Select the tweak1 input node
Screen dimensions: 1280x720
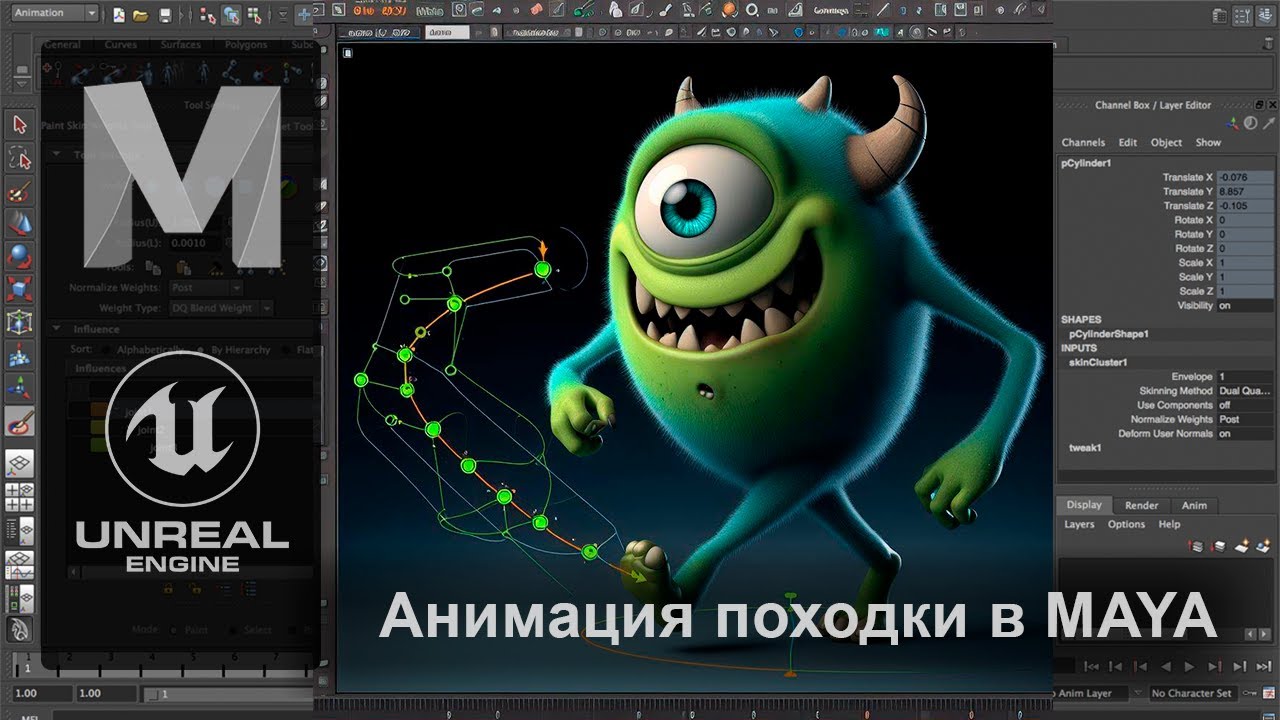[x=1085, y=448]
